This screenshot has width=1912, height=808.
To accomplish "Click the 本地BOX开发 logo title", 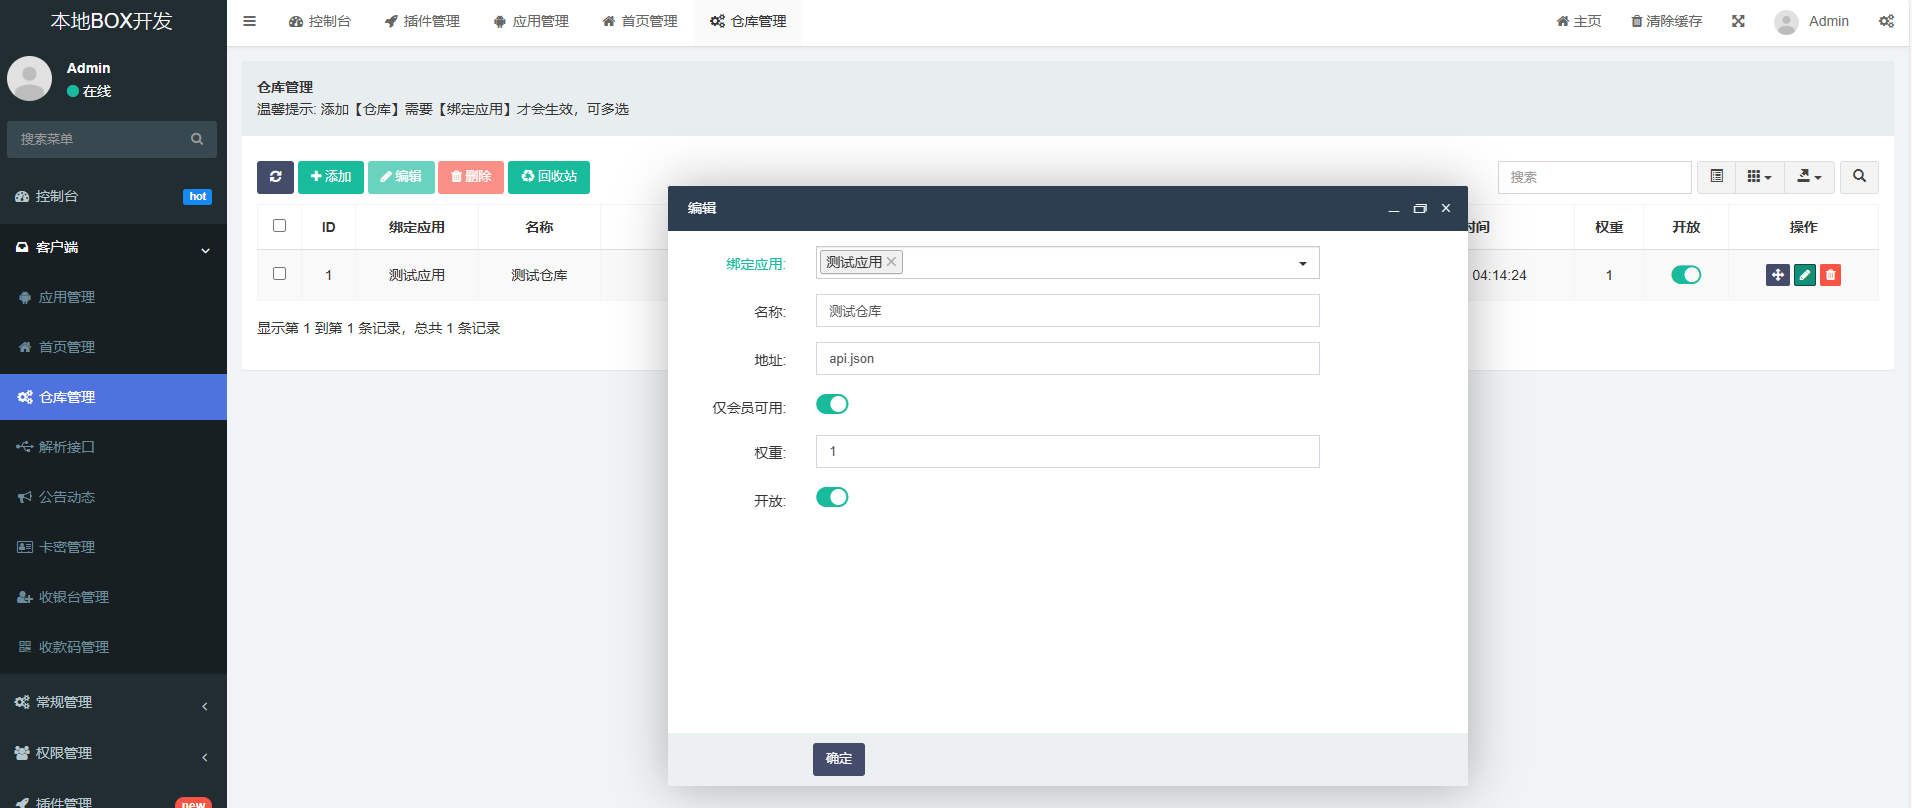I will tap(112, 21).
